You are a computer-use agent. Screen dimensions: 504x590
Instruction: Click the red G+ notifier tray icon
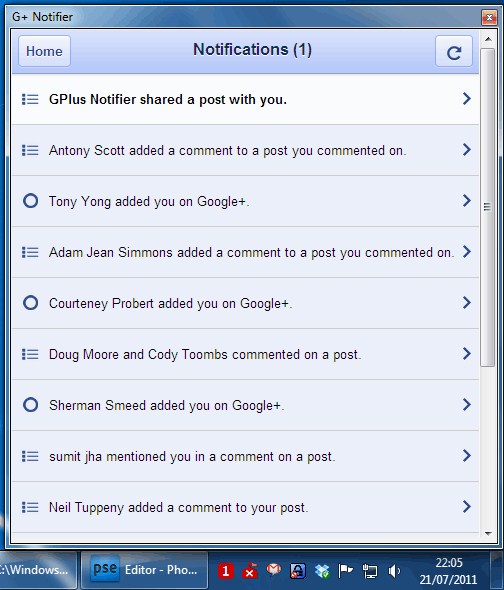[x=226, y=571]
